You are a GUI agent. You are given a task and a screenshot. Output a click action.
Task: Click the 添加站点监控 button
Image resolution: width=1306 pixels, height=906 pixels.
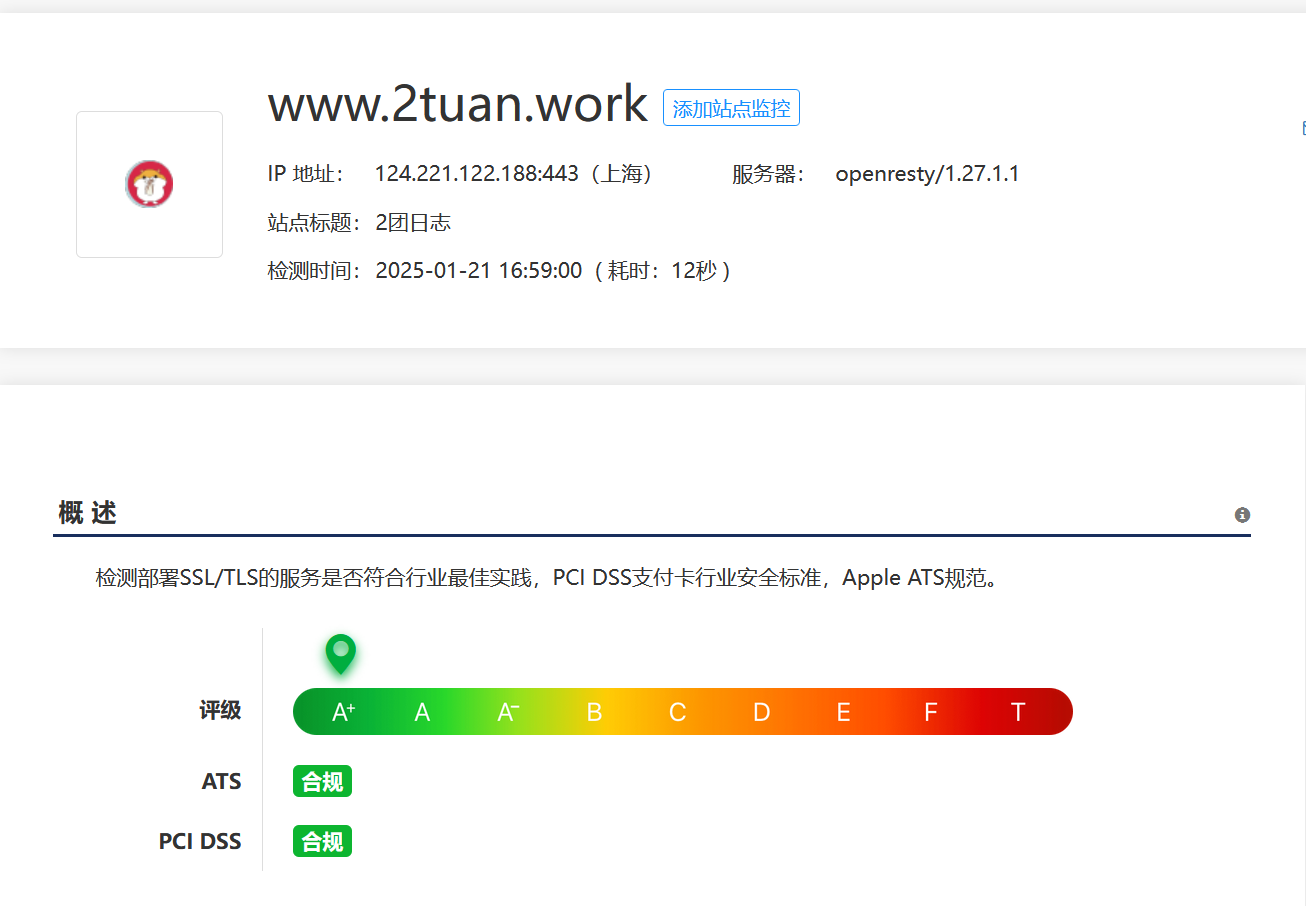731,108
